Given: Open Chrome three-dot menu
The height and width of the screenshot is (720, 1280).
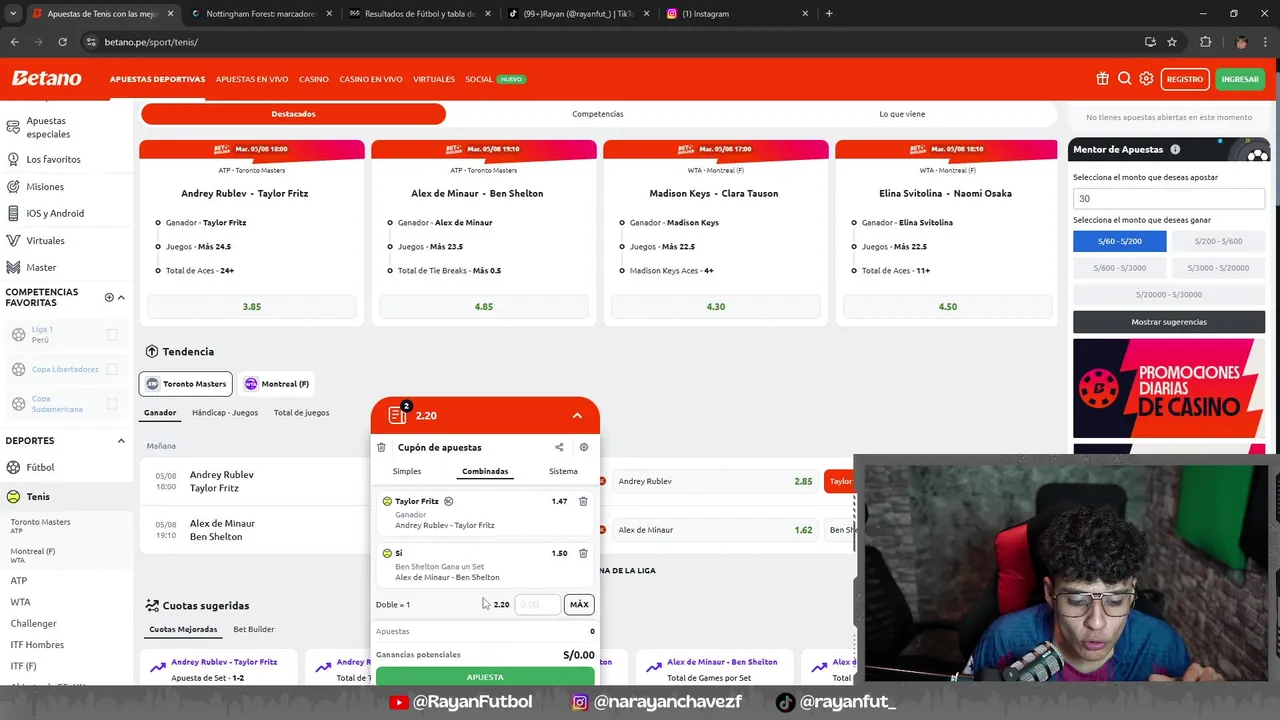Looking at the screenshot, I should pyautogui.click(x=1266, y=42).
